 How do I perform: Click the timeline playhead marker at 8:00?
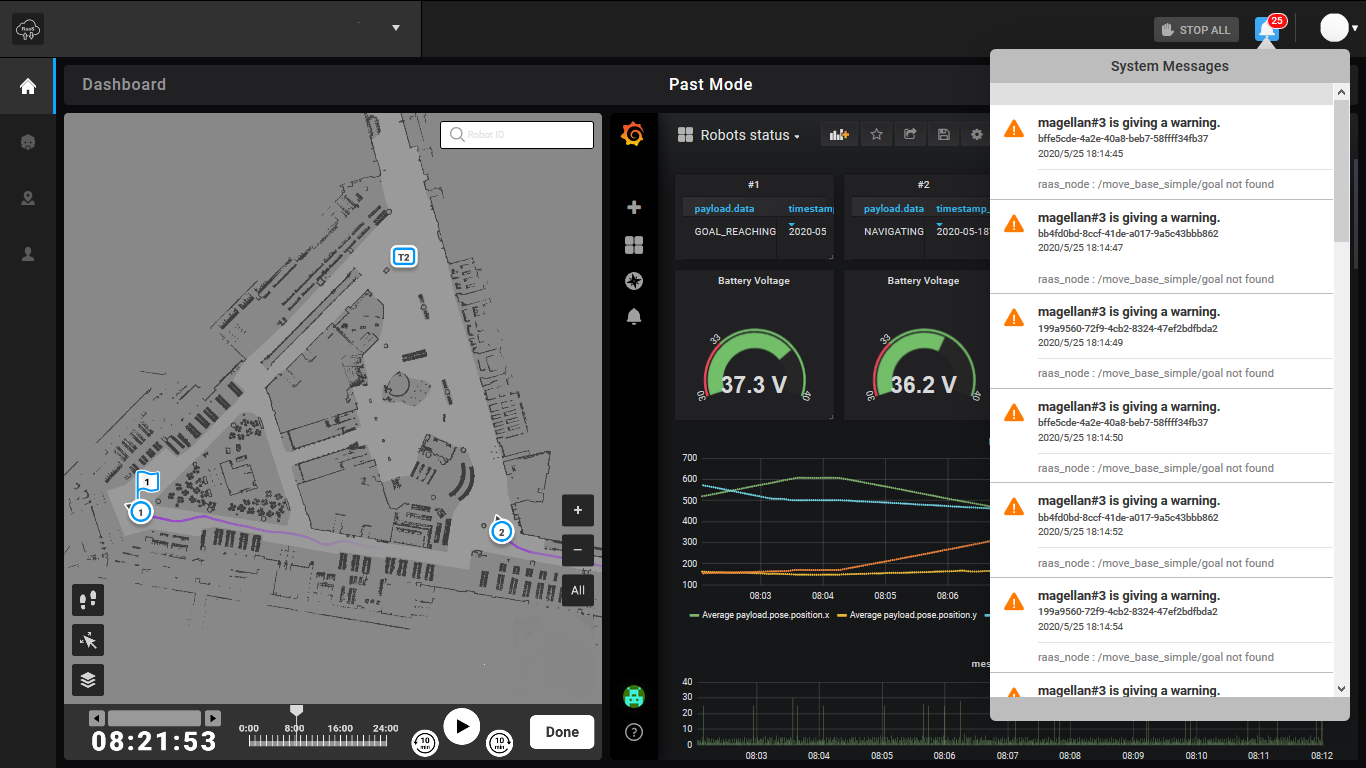point(296,712)
